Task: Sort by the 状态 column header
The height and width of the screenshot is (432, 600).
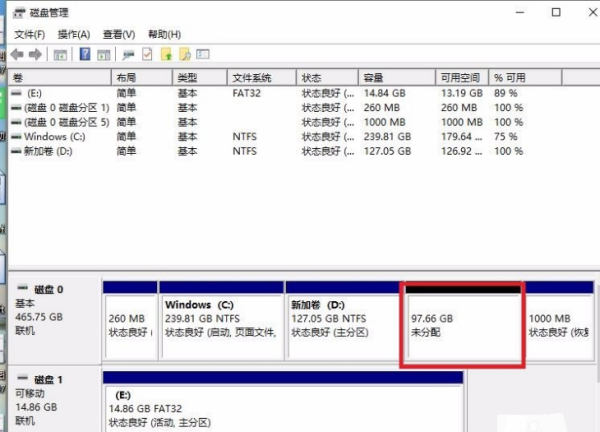Action: click(328, 78)
